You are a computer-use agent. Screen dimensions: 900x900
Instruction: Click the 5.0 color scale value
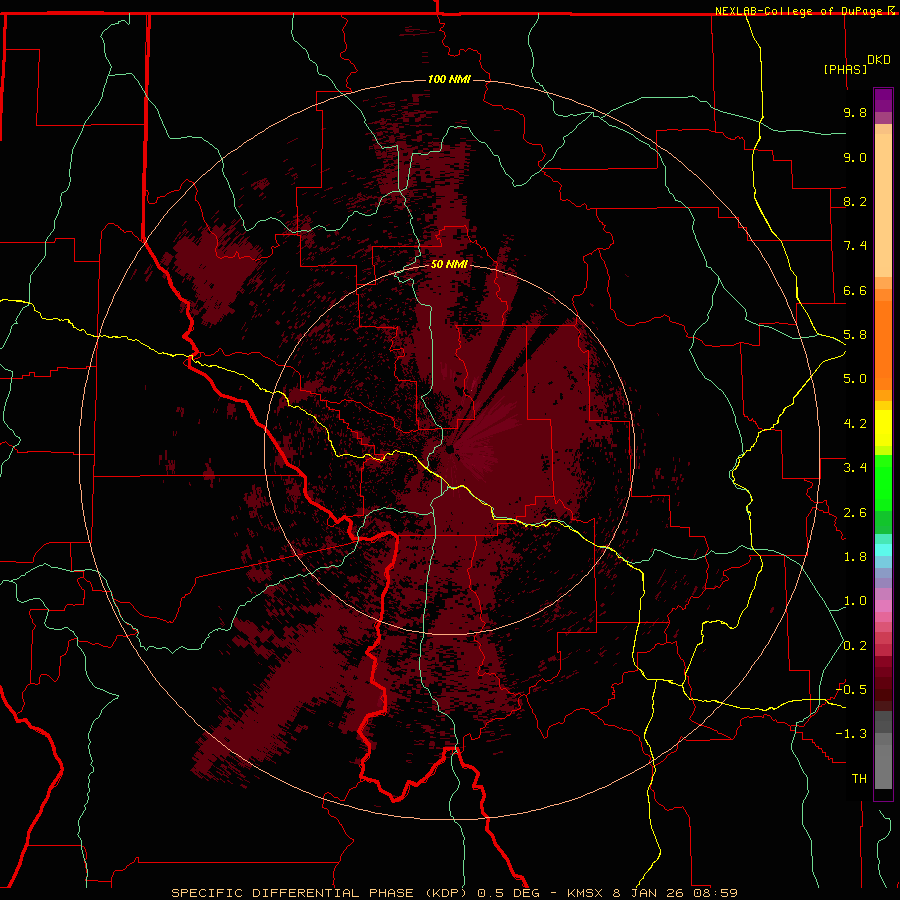point(855,379)
